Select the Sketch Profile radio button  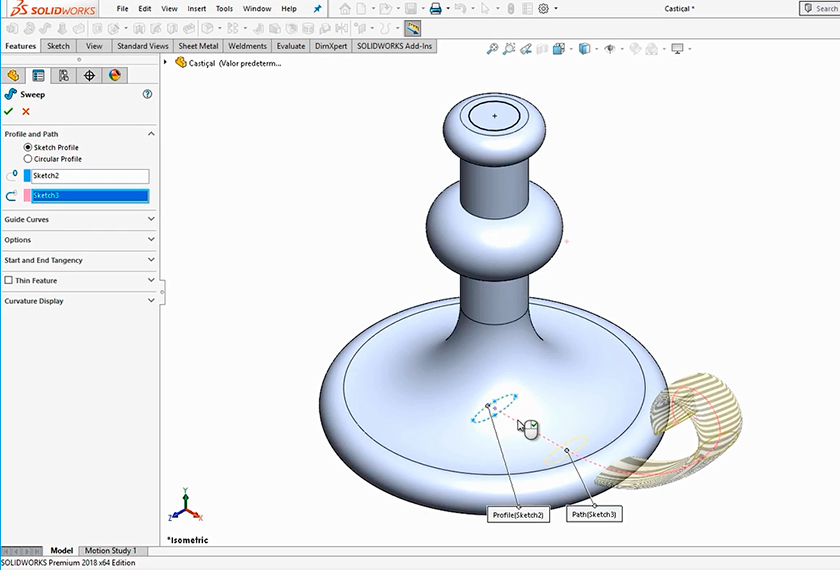click(x=28, y=147)
